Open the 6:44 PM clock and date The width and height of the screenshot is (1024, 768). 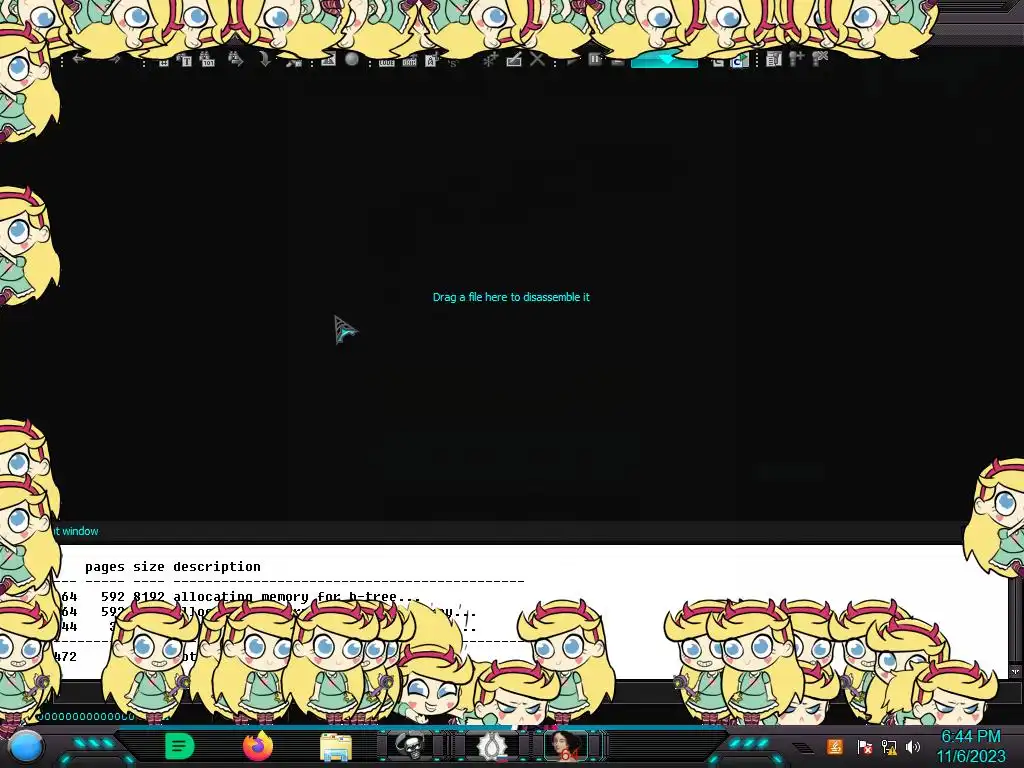click(x=971, y=746)
